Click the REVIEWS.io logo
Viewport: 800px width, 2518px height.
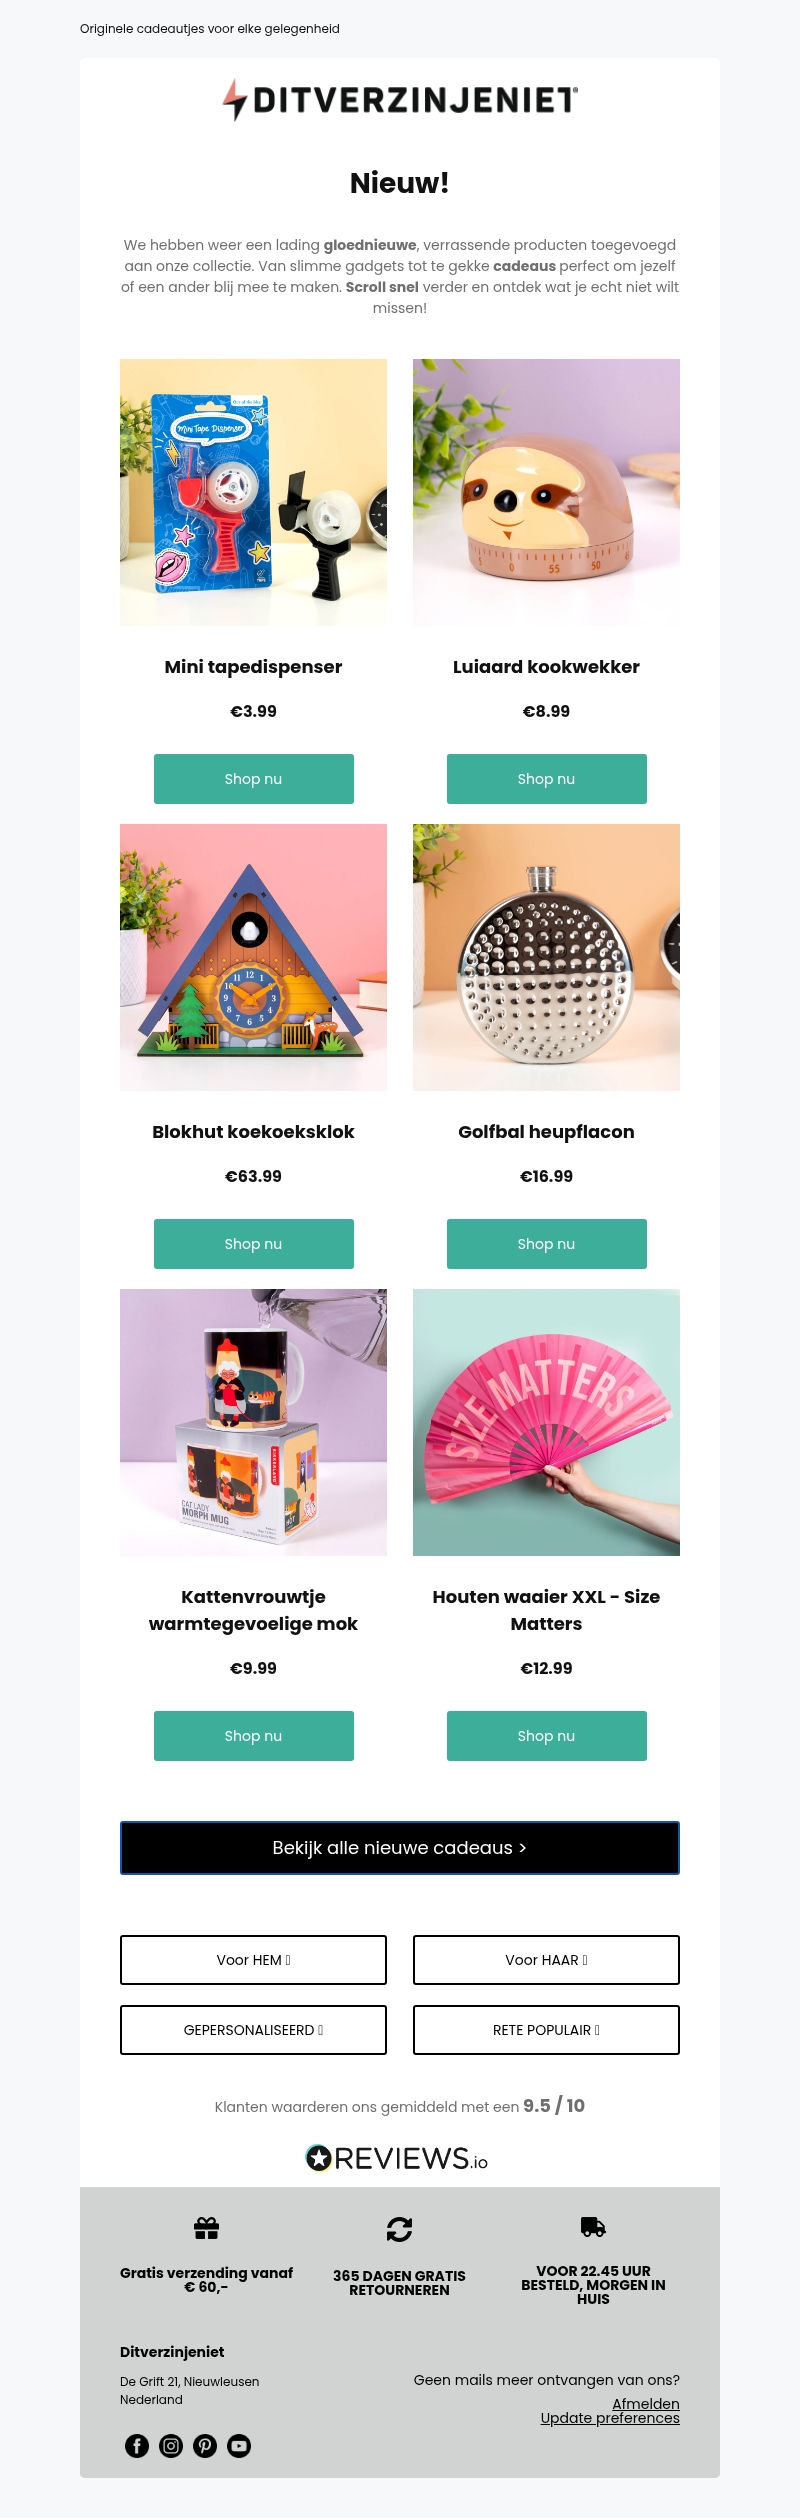[397, 2158]
